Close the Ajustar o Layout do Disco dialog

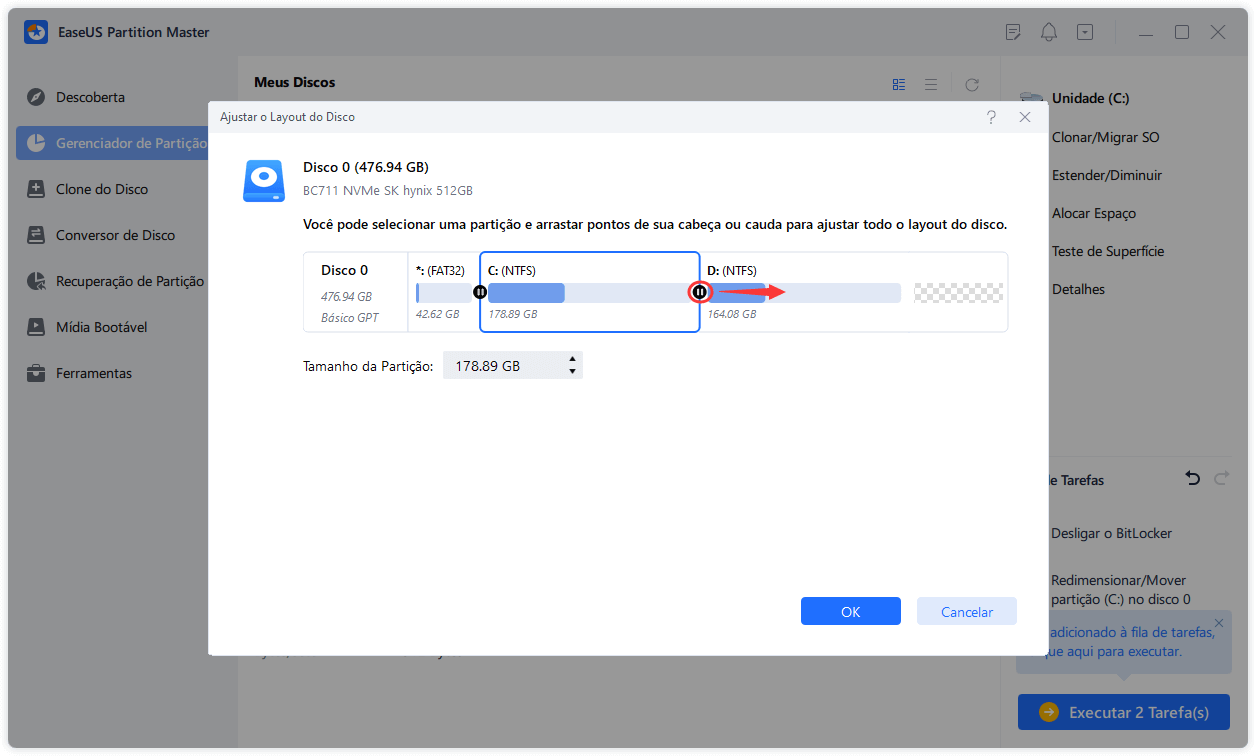pos(1025,117)
